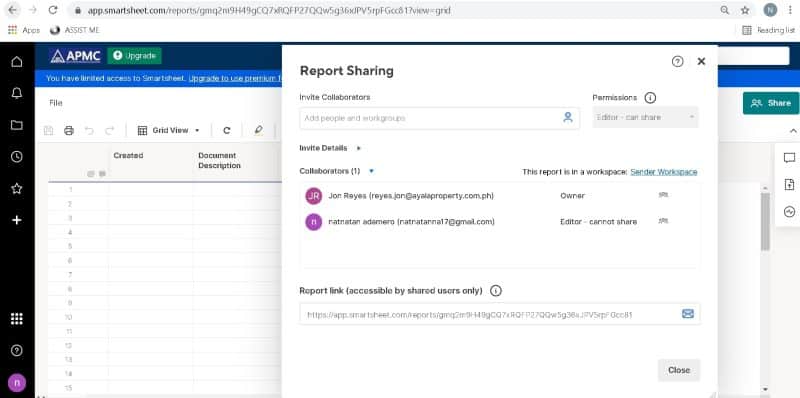This screenshot has height=398, width=800.
Task: Click the green Upgrade button
Action: pyautogui.click(x=134, y=56)
